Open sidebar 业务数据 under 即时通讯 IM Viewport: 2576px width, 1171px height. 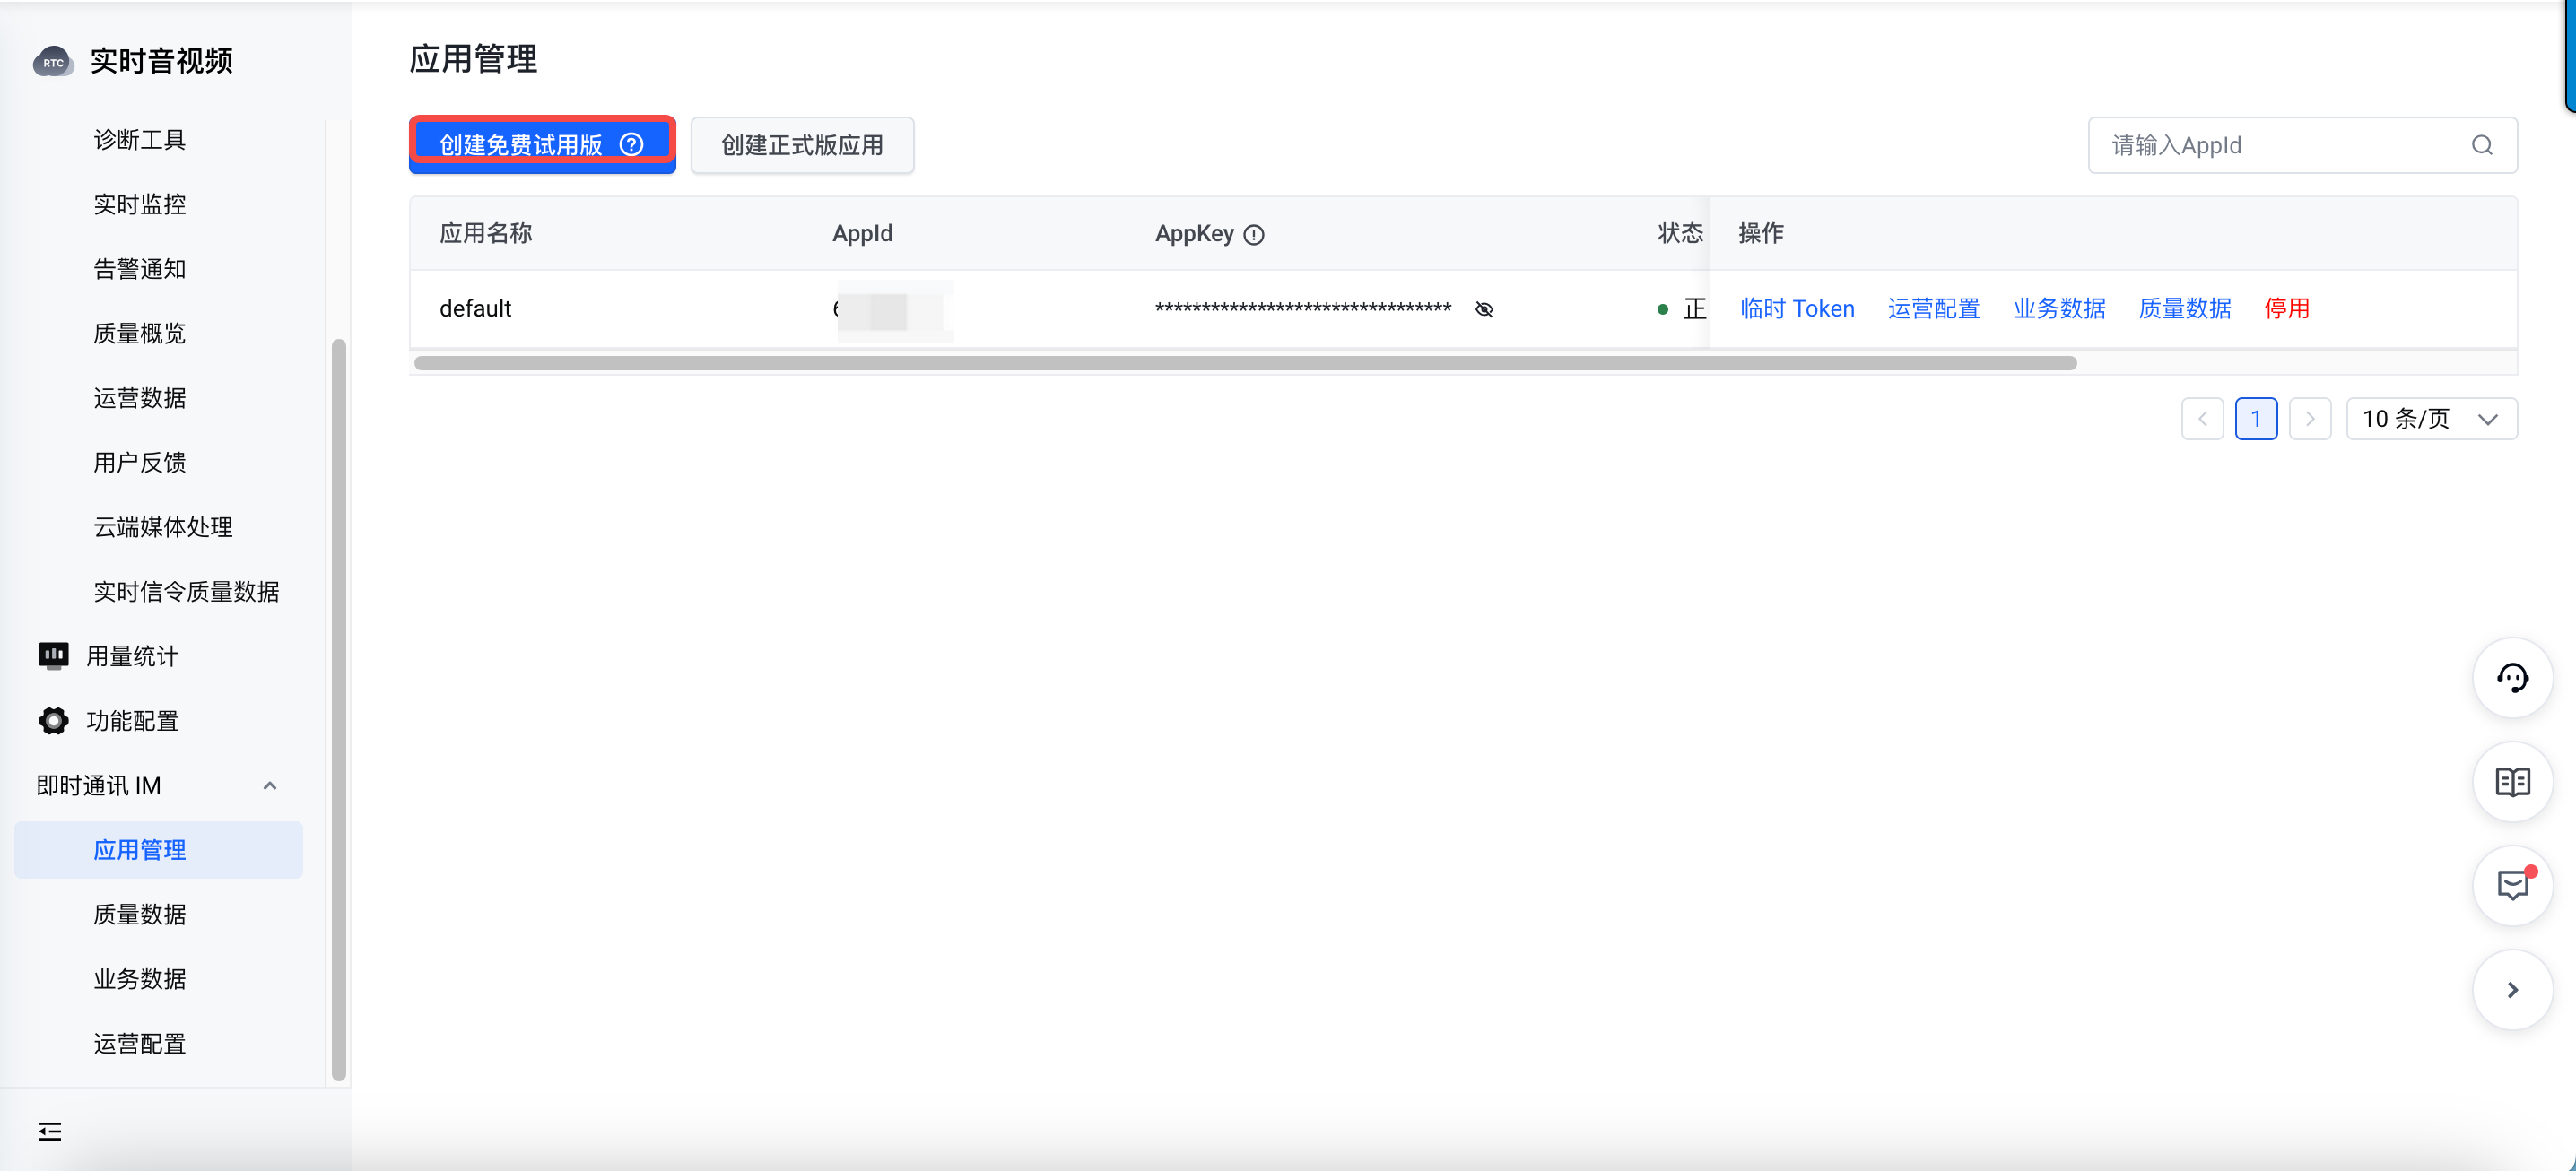point(140,979)
